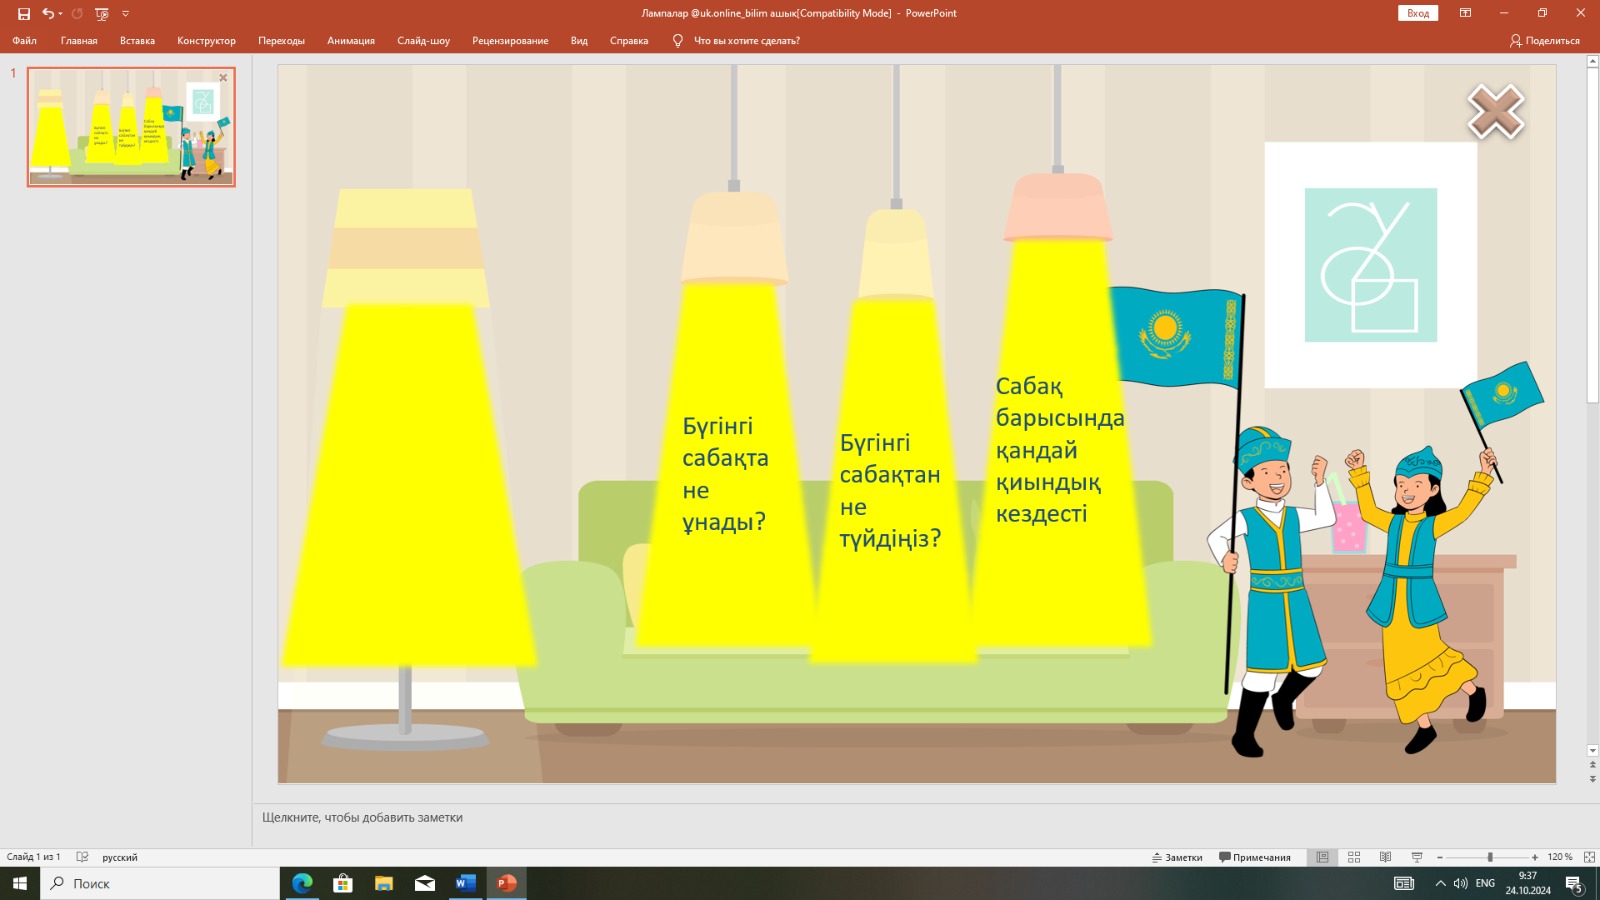The height and width of the screenshot is (900, 1600).
Task: Click the spell check language icon
Action: click(82, 857)
